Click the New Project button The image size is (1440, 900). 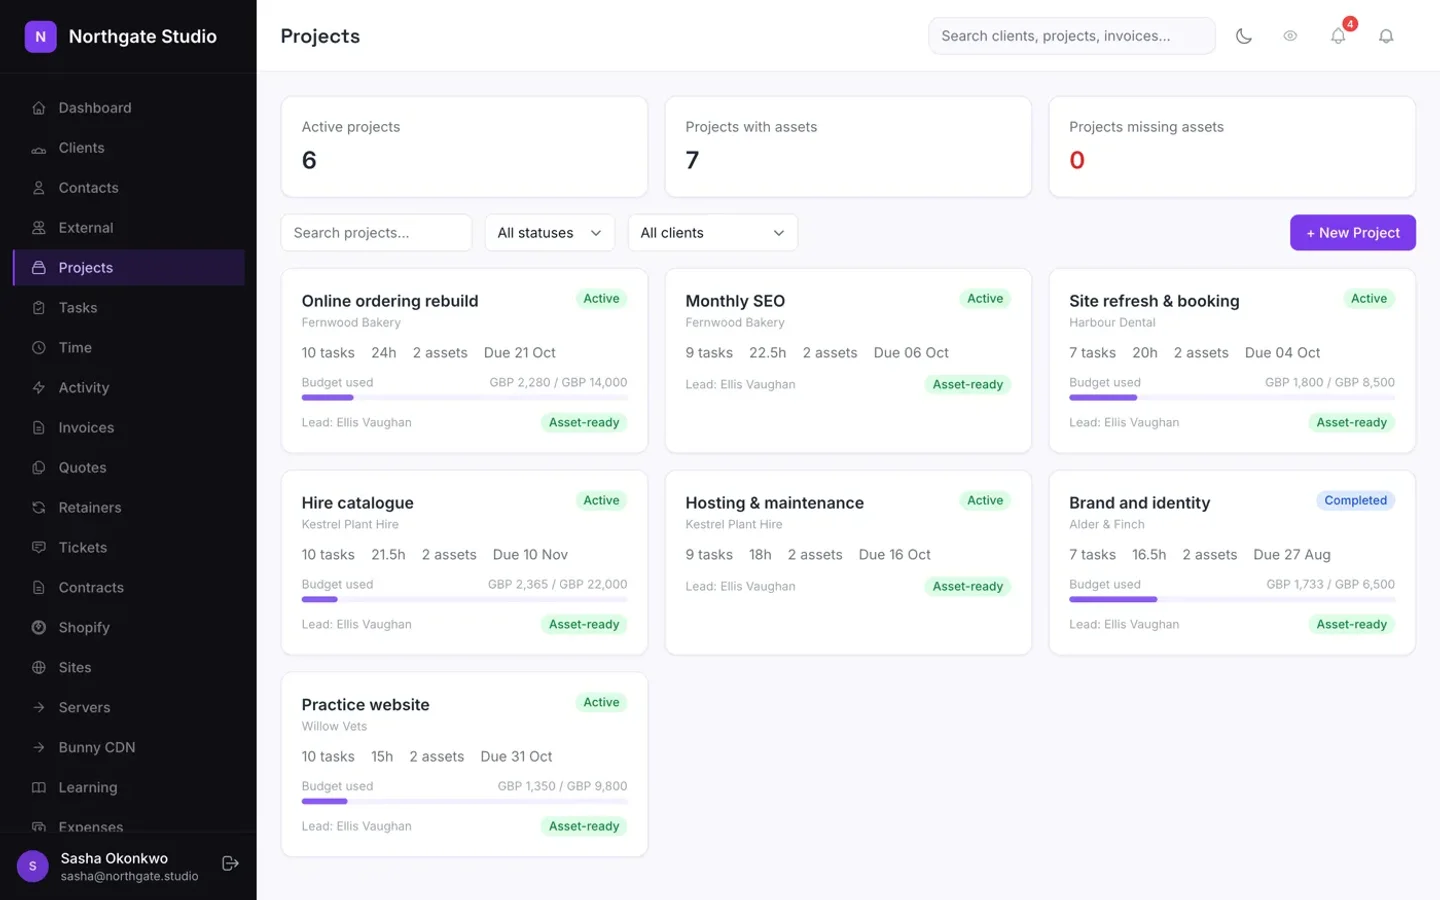(1352, 233)
